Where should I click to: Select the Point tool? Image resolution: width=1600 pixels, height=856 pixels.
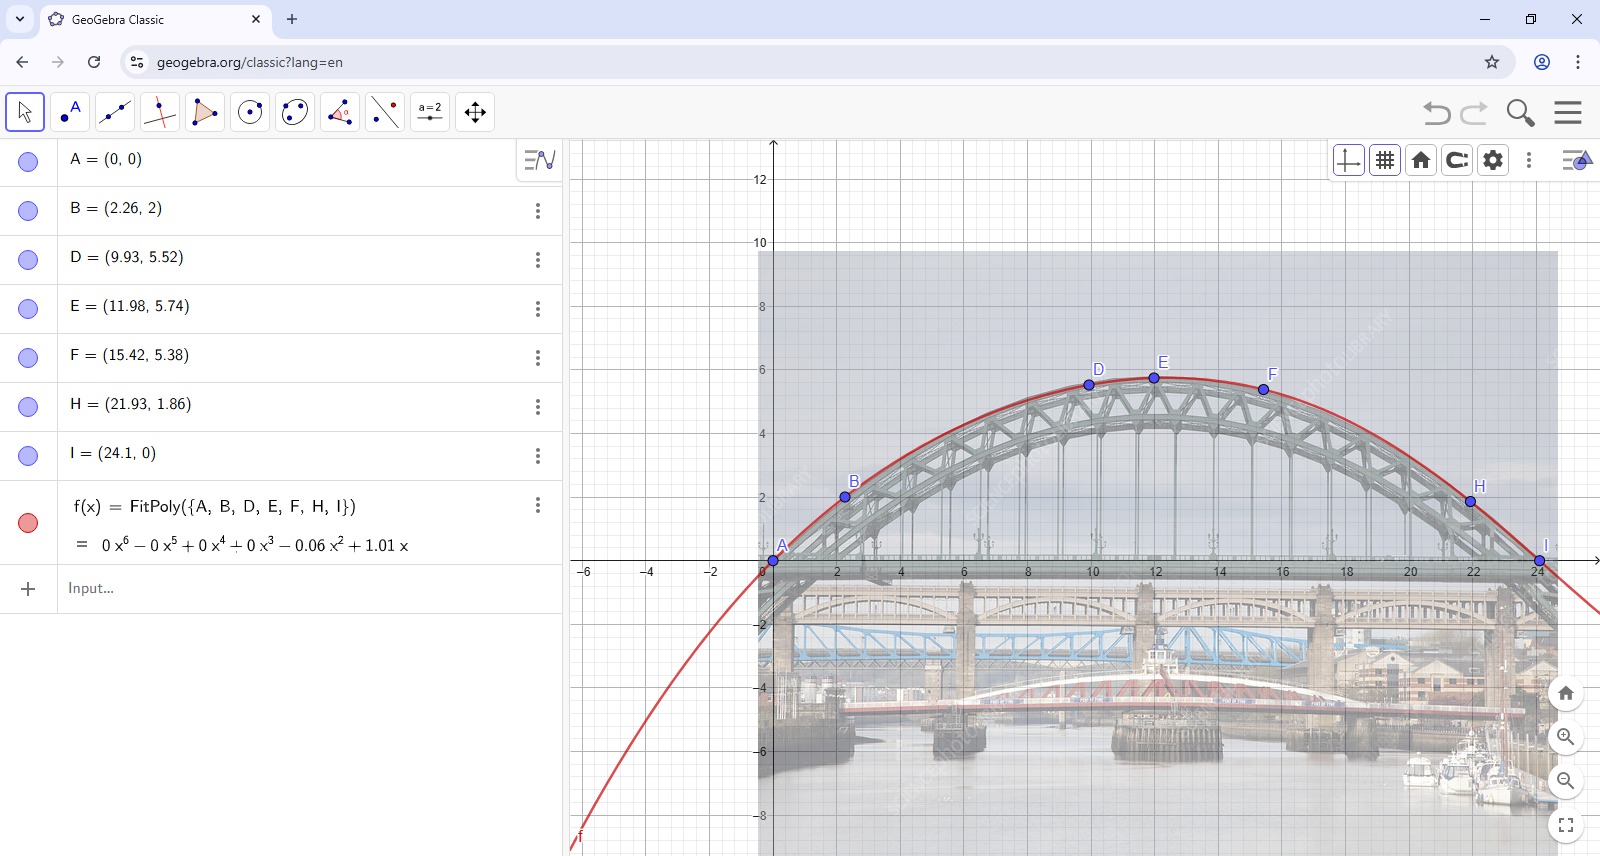(70, 112)
